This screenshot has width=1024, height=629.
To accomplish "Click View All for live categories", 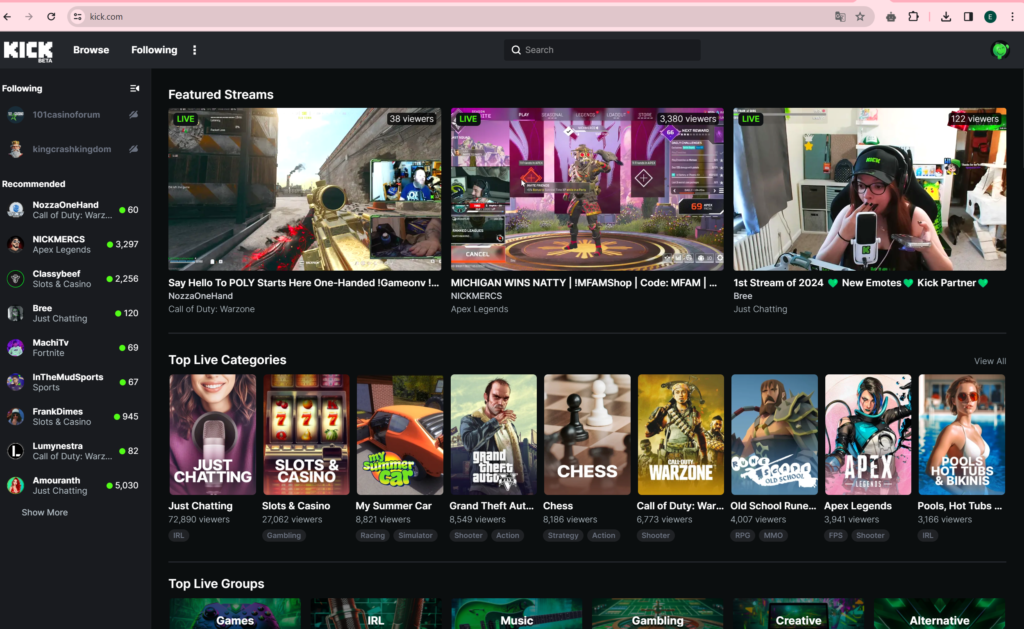I will 990,361.
